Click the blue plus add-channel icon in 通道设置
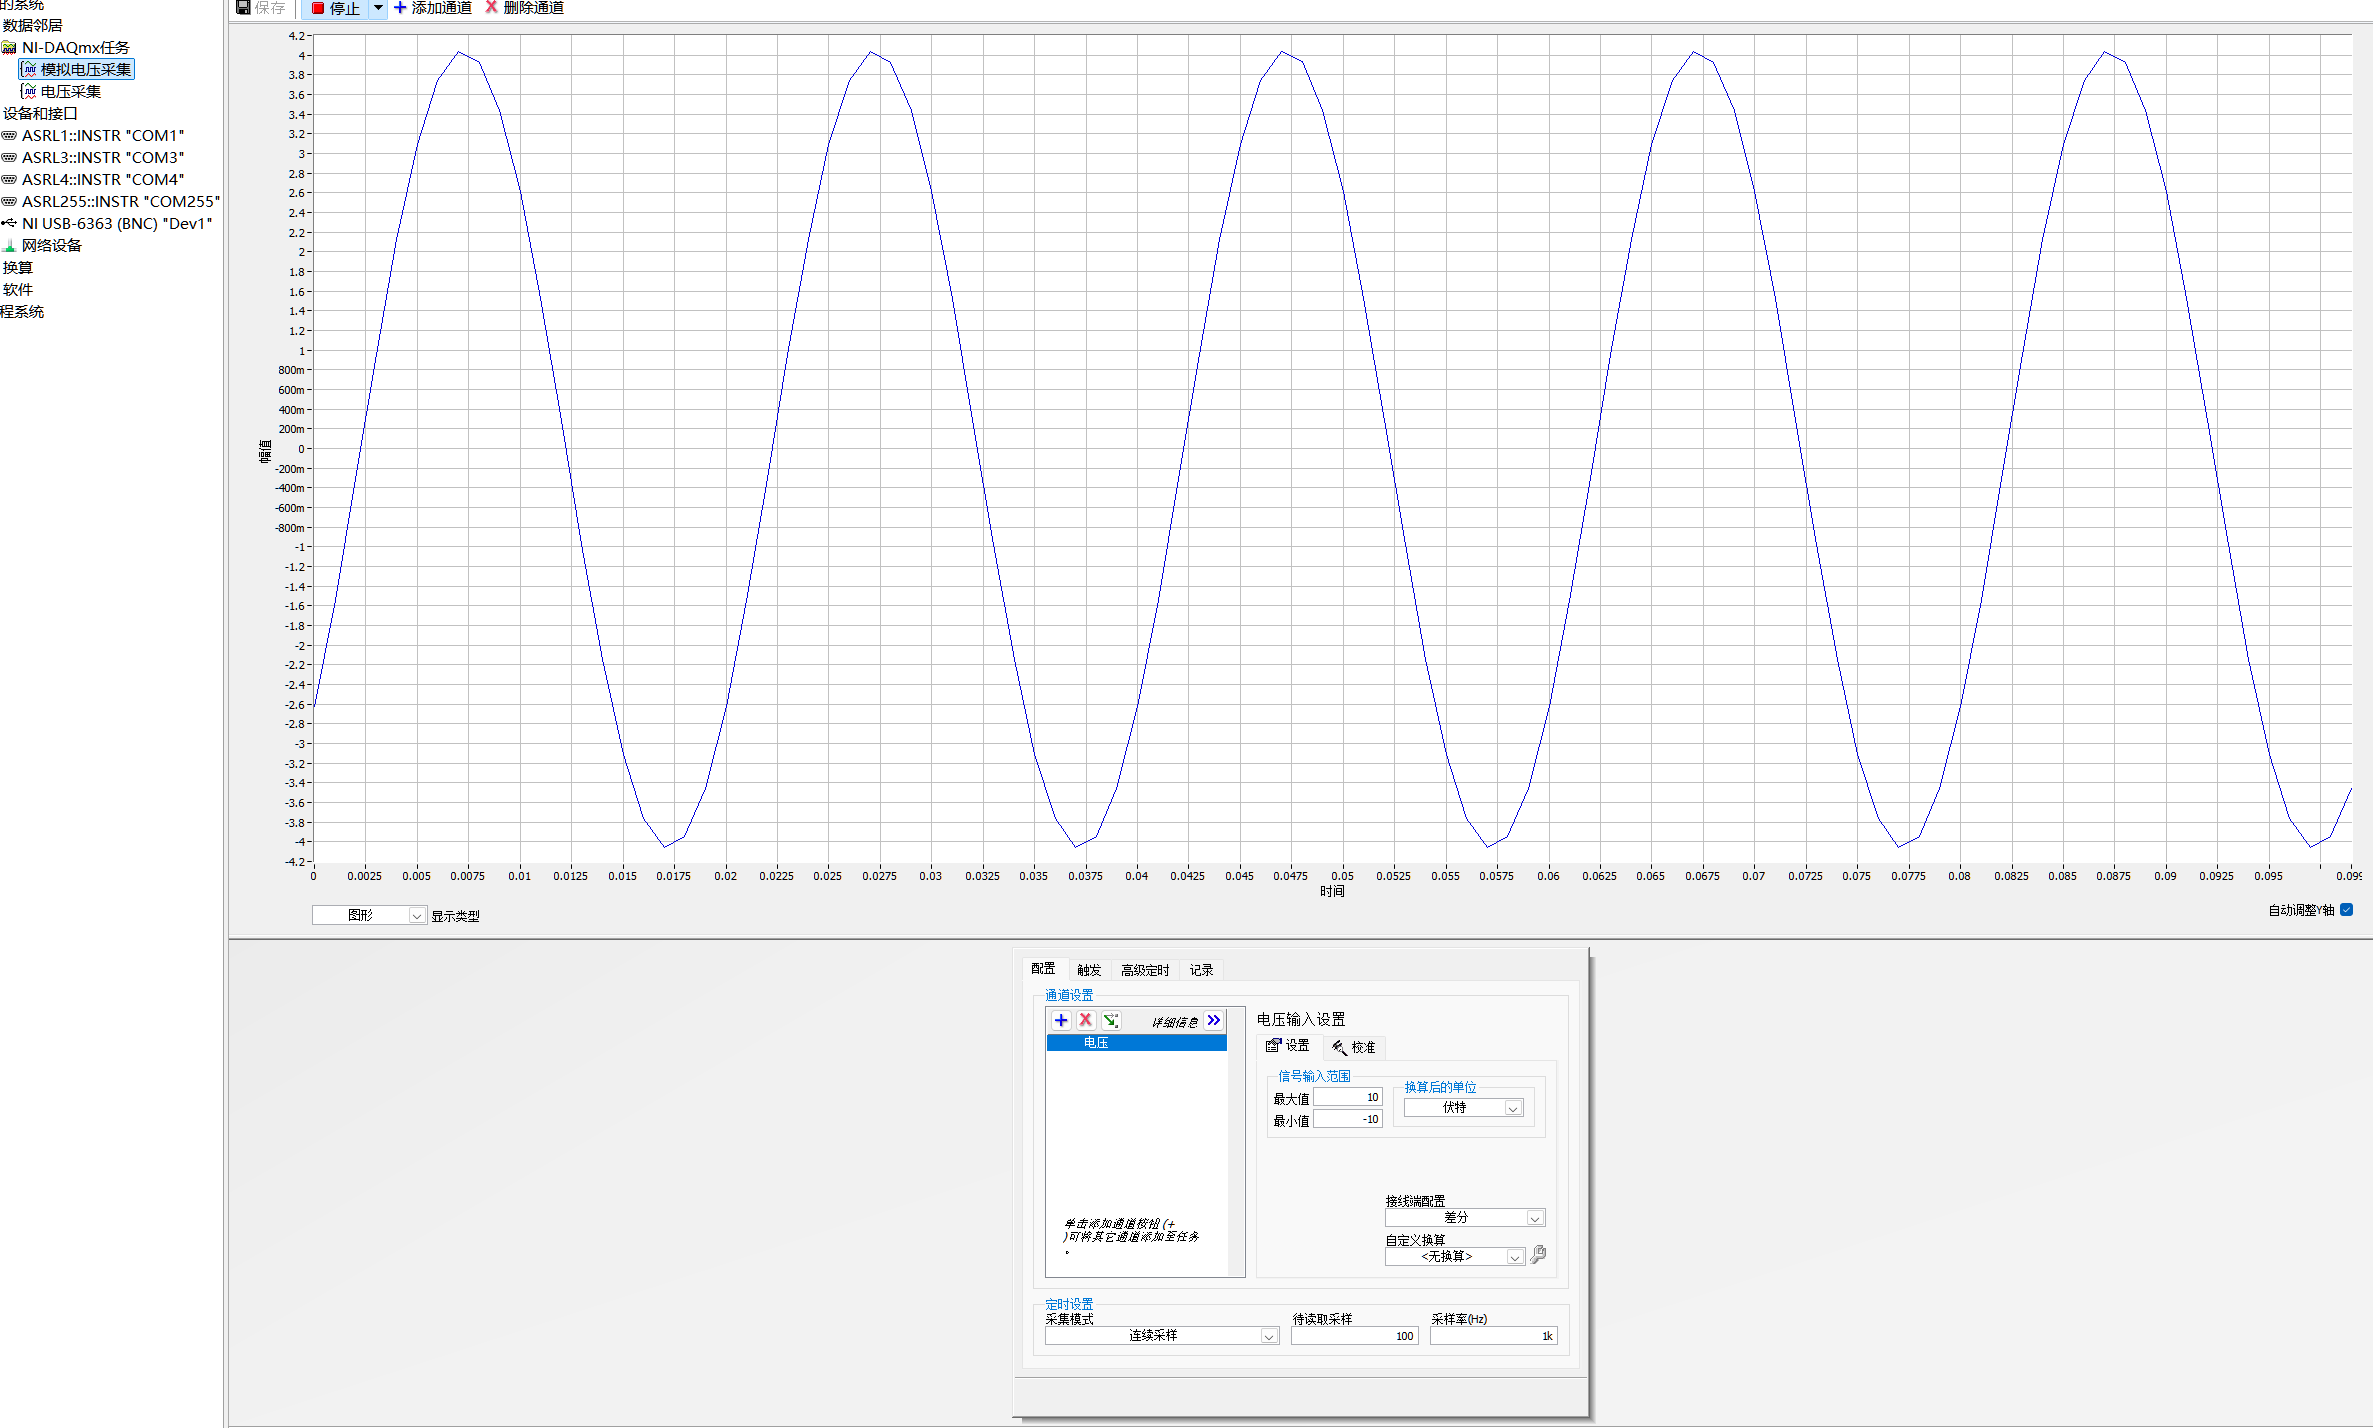Image resolution: width=2373 pixels, height=1428 pixels. pos(1061,1020)
